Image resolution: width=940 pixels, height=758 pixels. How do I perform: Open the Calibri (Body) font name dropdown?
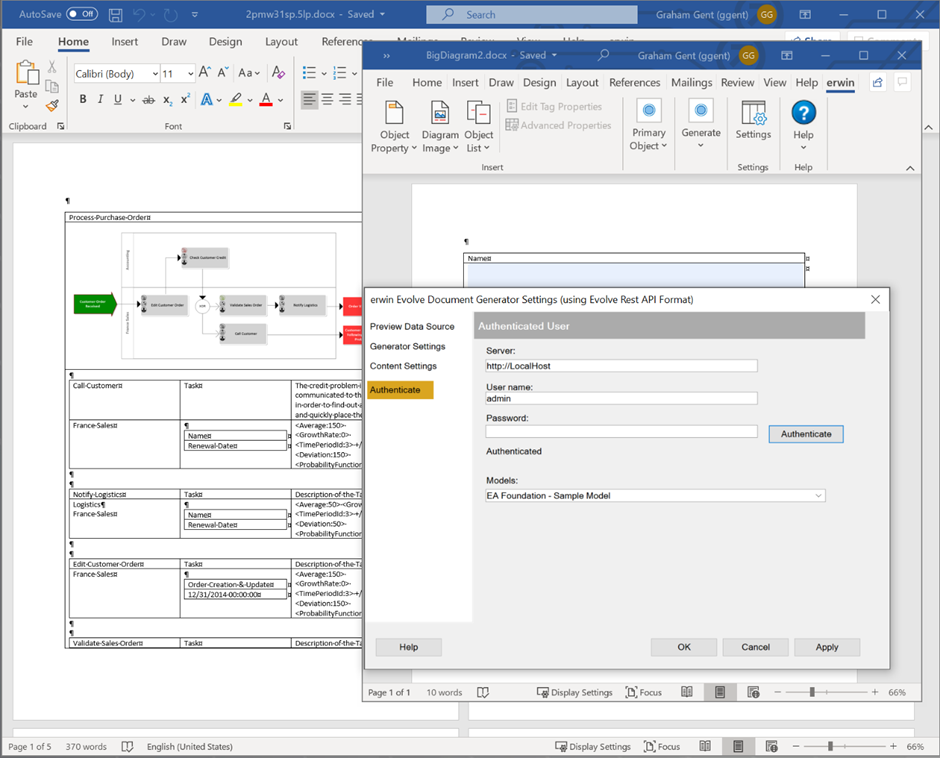pyautogui.click(x=155, y=74)
